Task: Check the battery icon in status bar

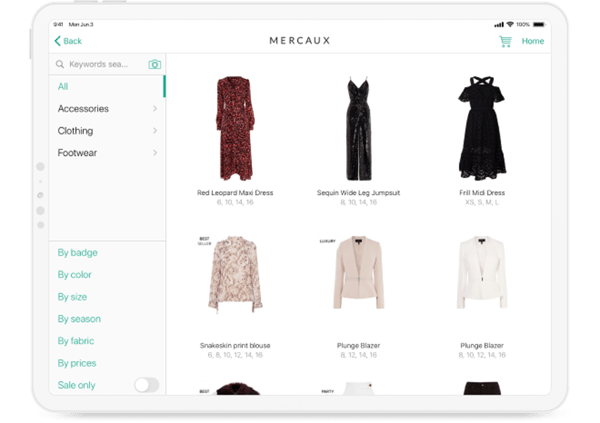Action: 539,24
